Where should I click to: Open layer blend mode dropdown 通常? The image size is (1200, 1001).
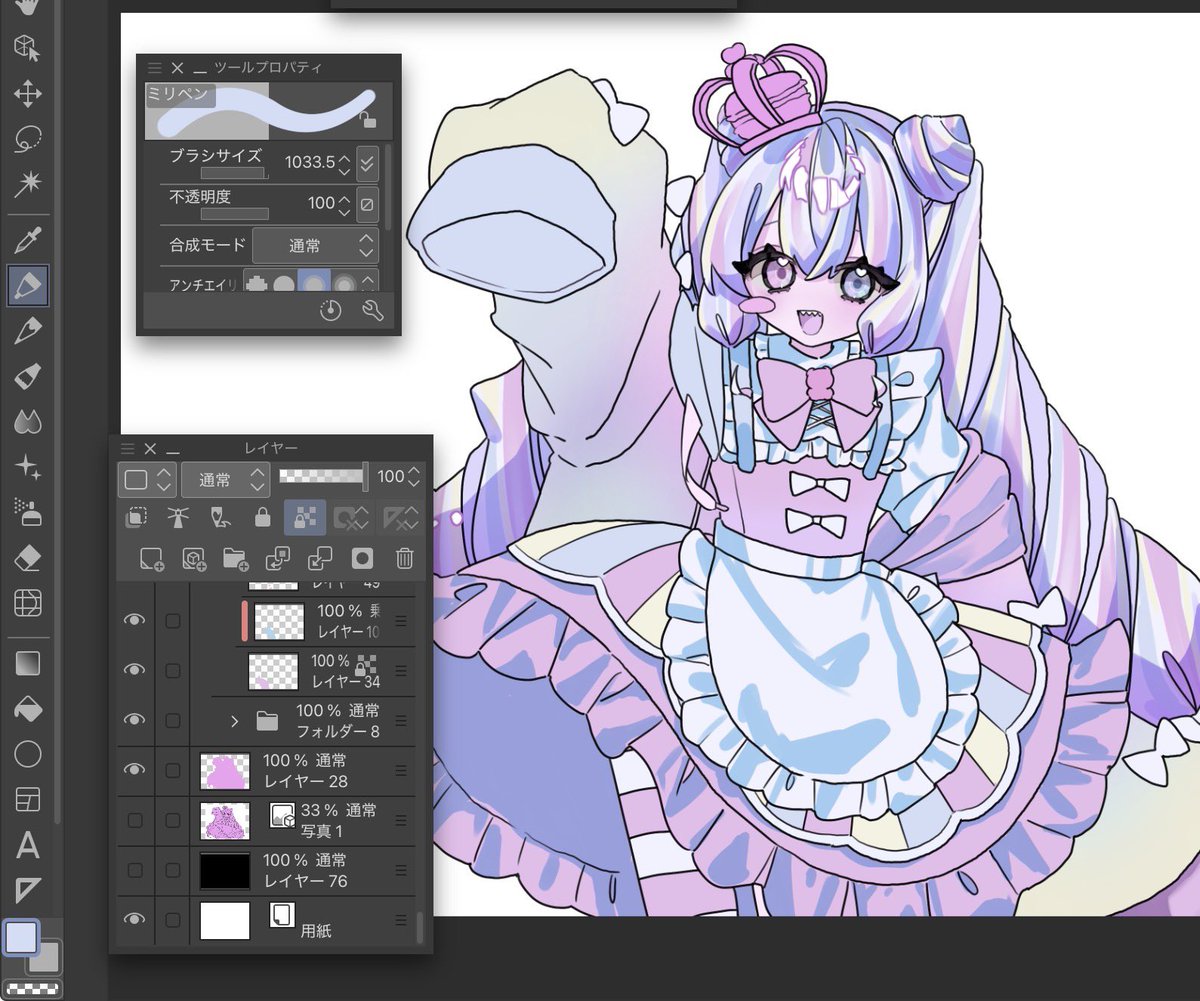(x=225, y=478)
